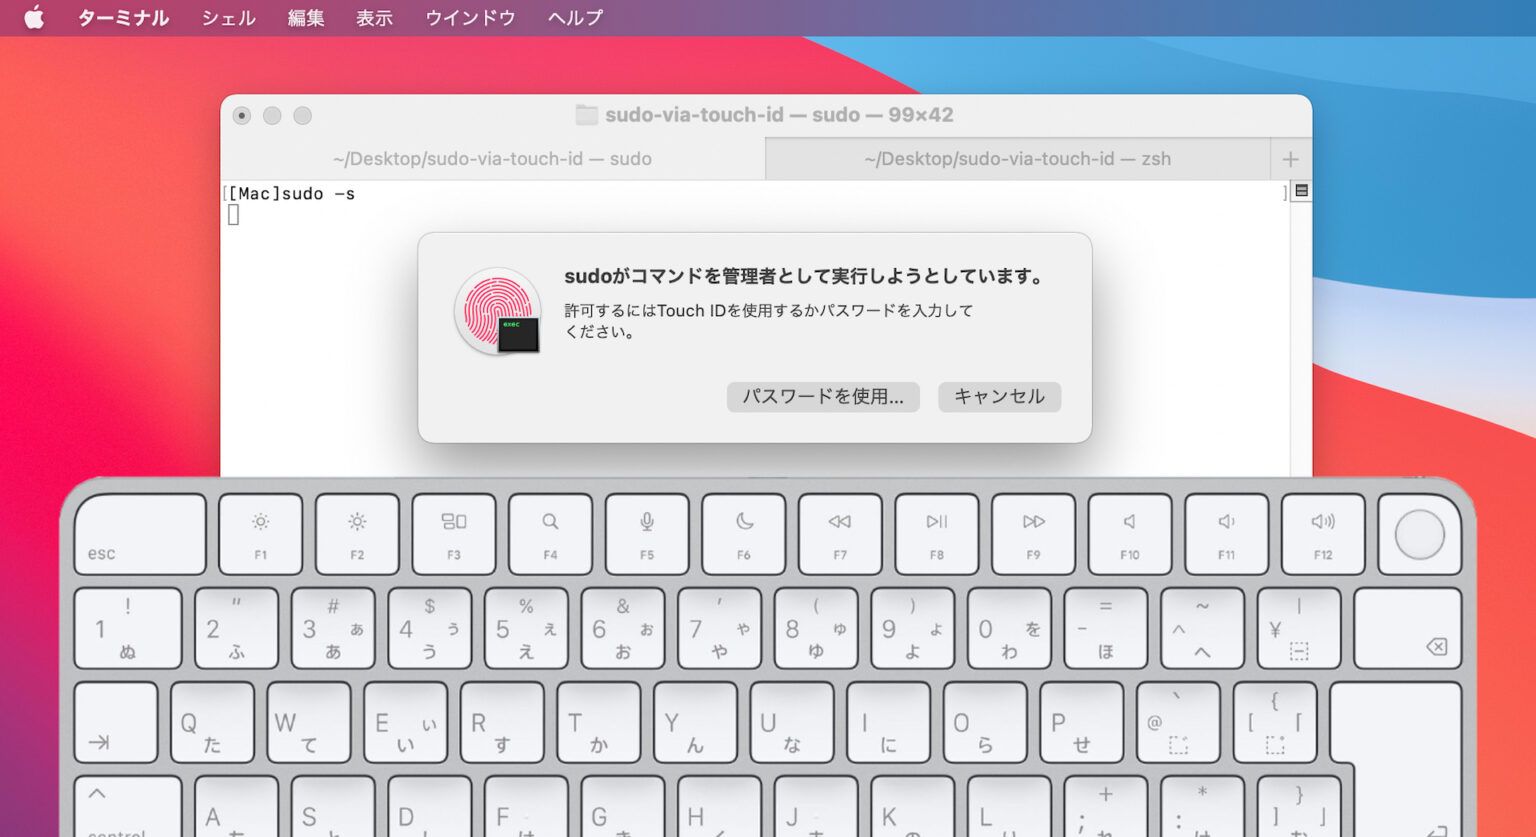Open the 編集 menu

click(x=306, y=18)
